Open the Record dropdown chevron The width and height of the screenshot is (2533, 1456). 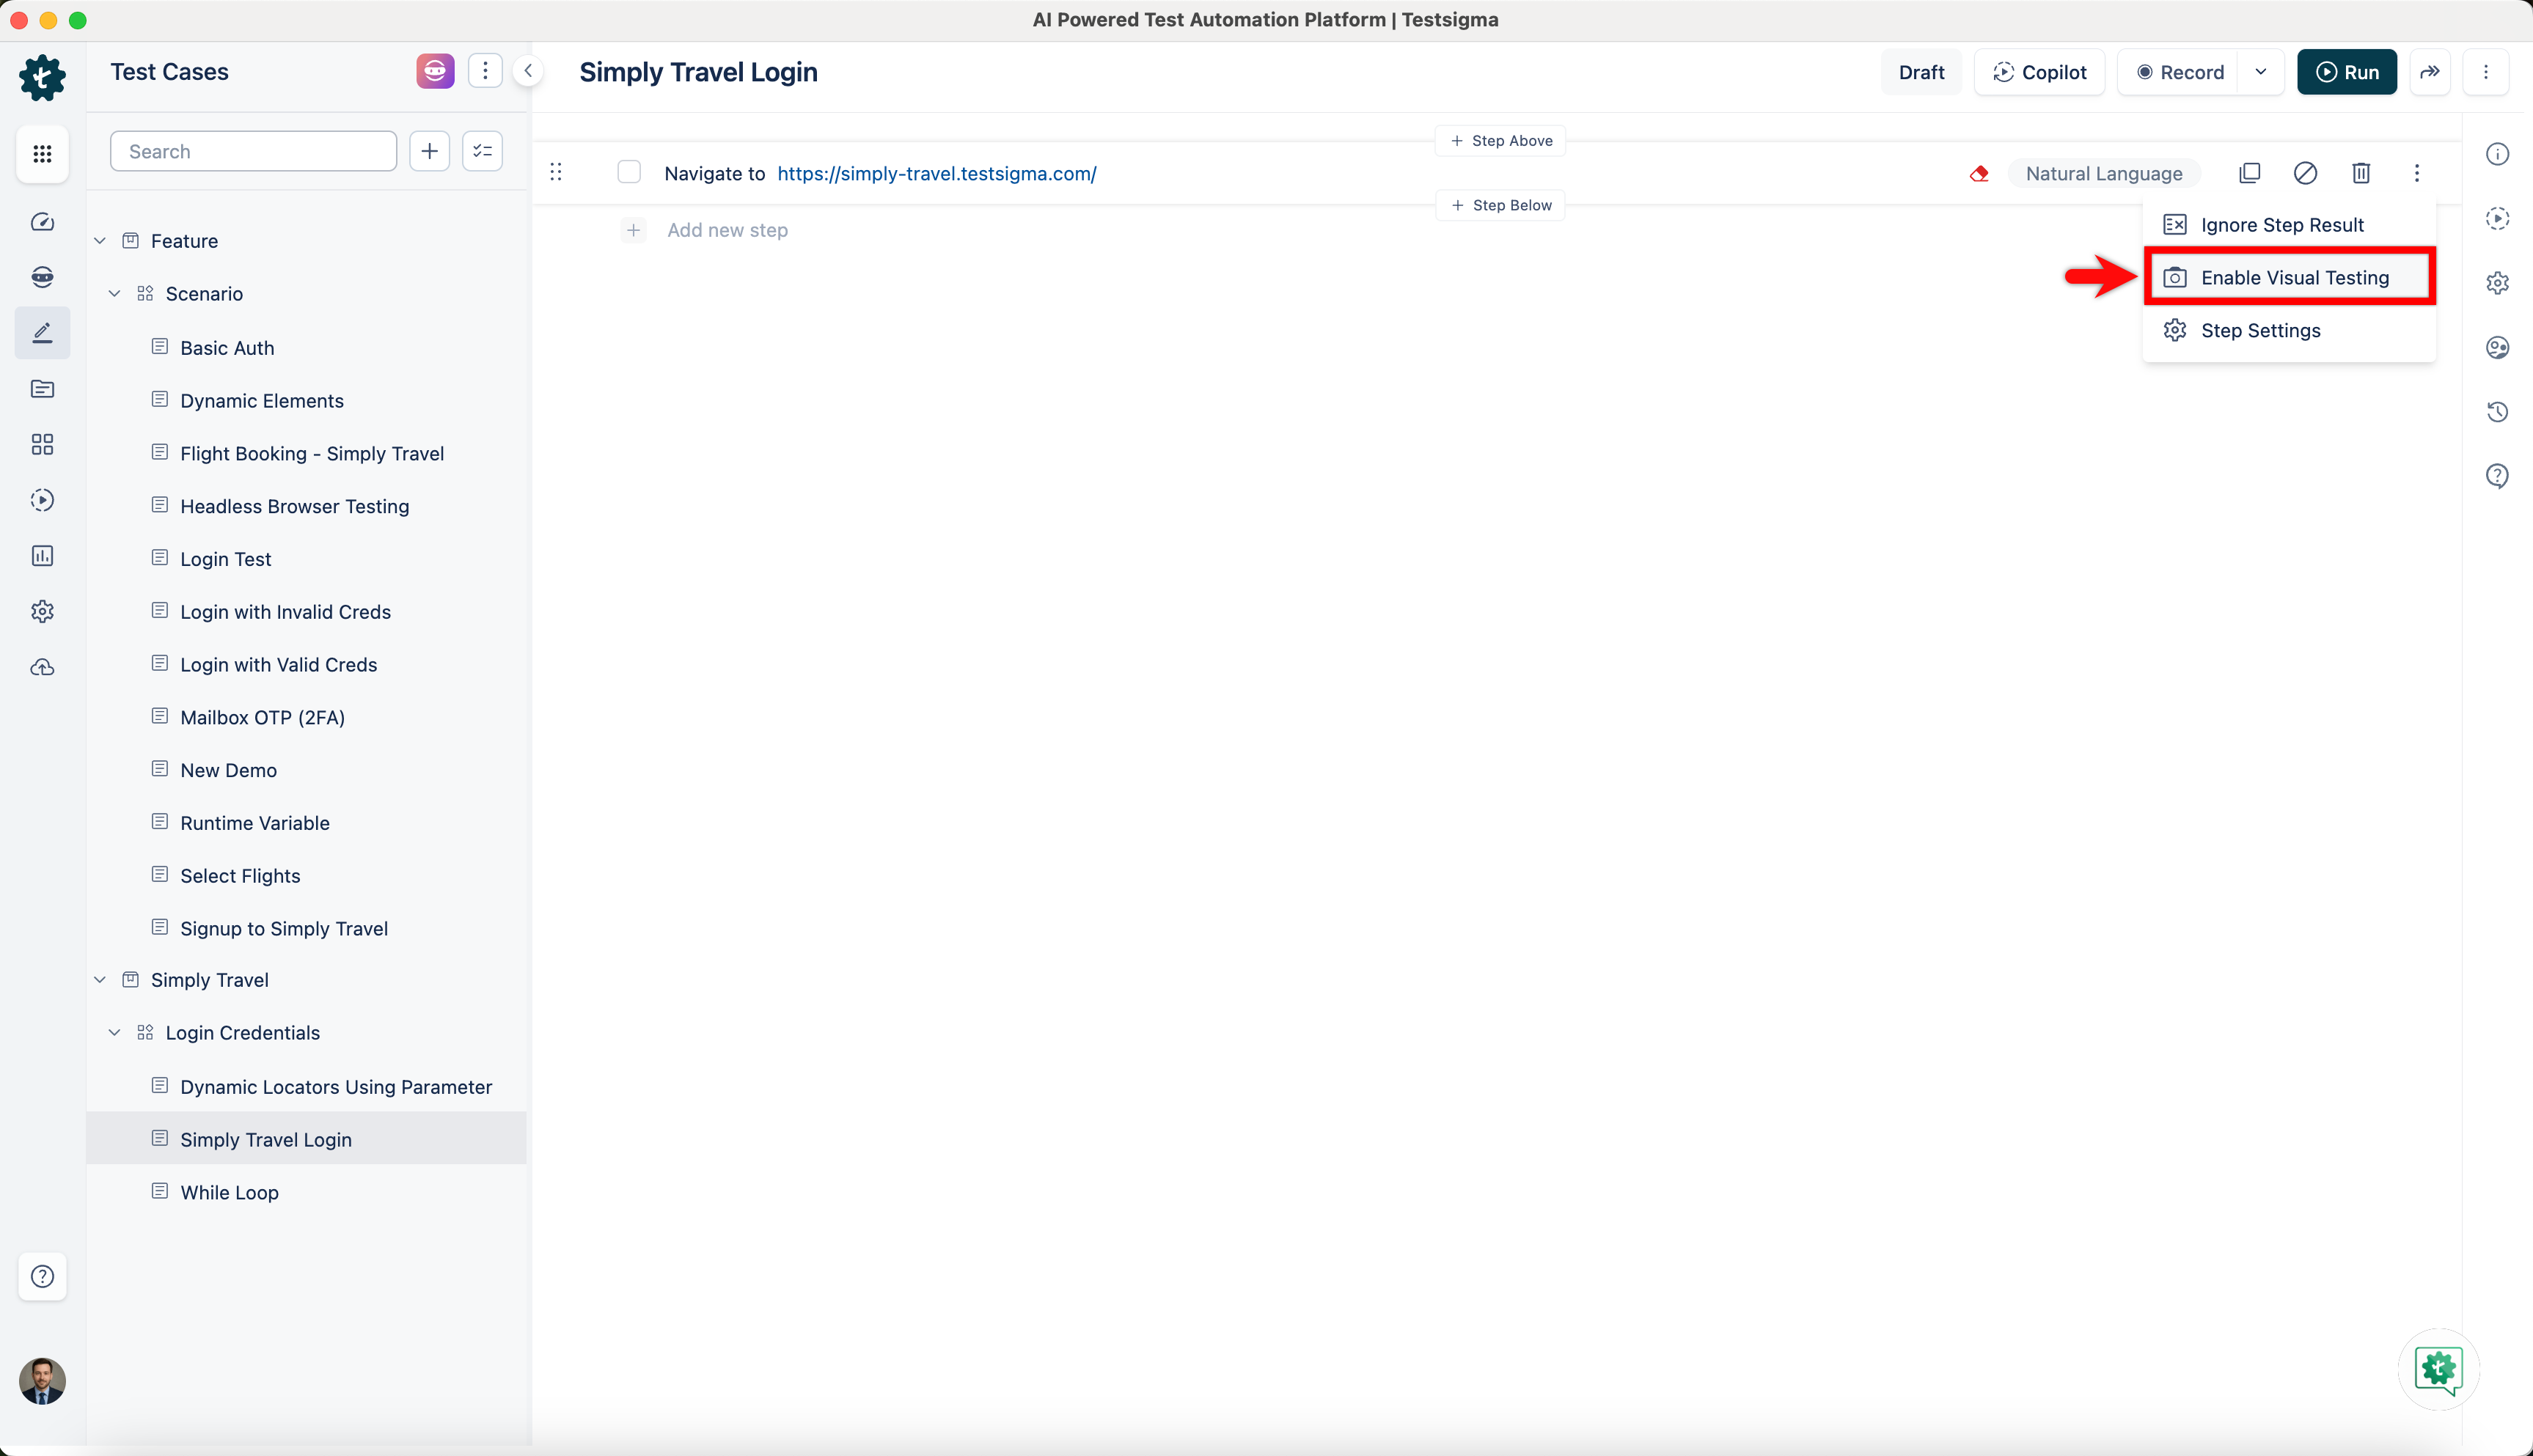click(x=2261, y=71)
